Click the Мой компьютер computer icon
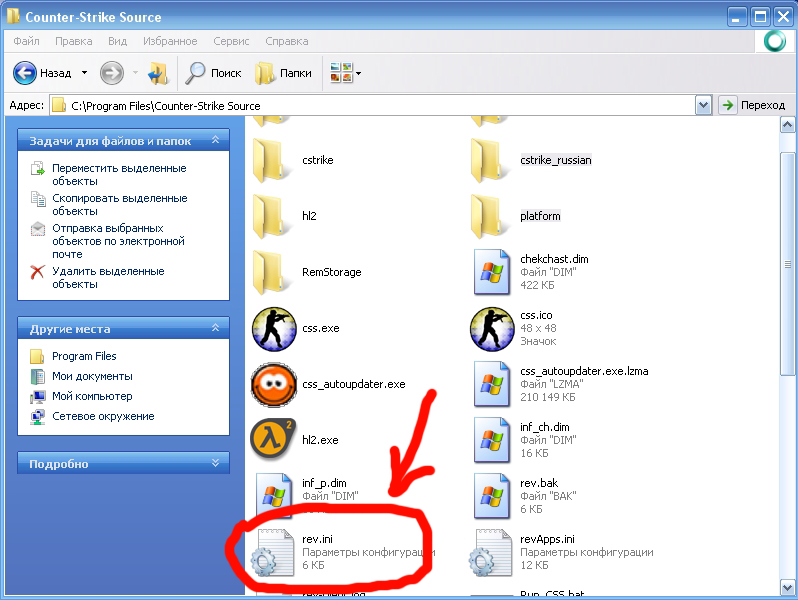798x600 pixels. coord(38,396)
